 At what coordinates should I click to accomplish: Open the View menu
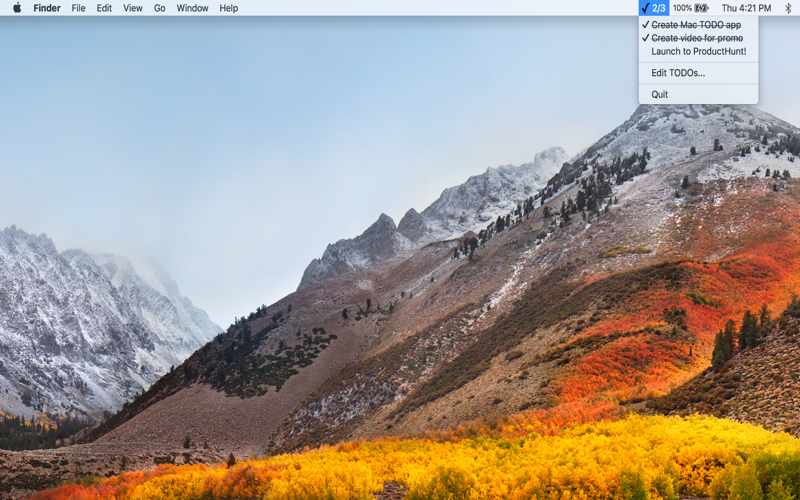[132, 8]
